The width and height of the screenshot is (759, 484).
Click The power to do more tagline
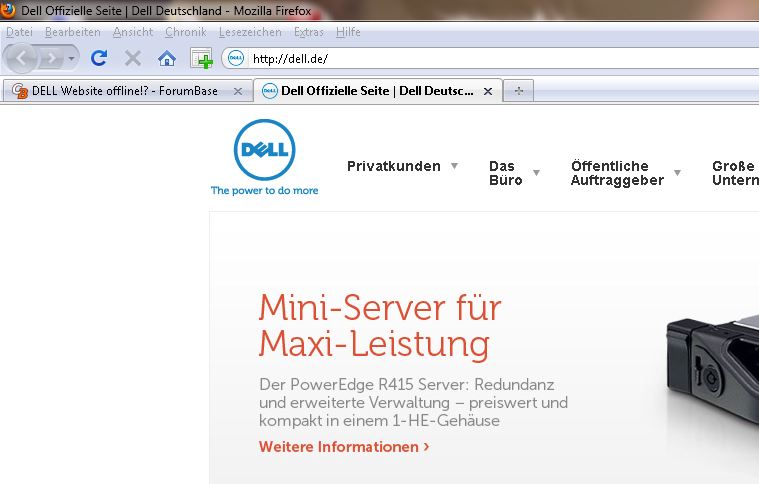tap(264, 190)
